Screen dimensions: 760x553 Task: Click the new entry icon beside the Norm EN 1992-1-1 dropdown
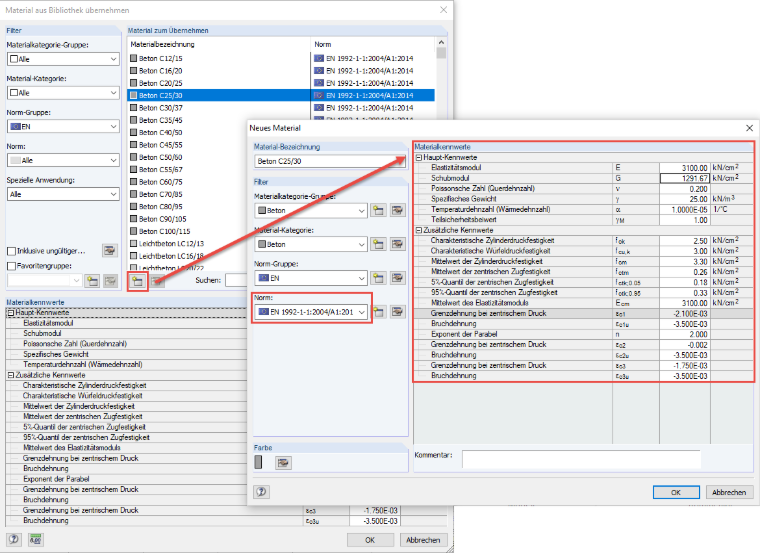pyautogui.click(x=379, y=312)
